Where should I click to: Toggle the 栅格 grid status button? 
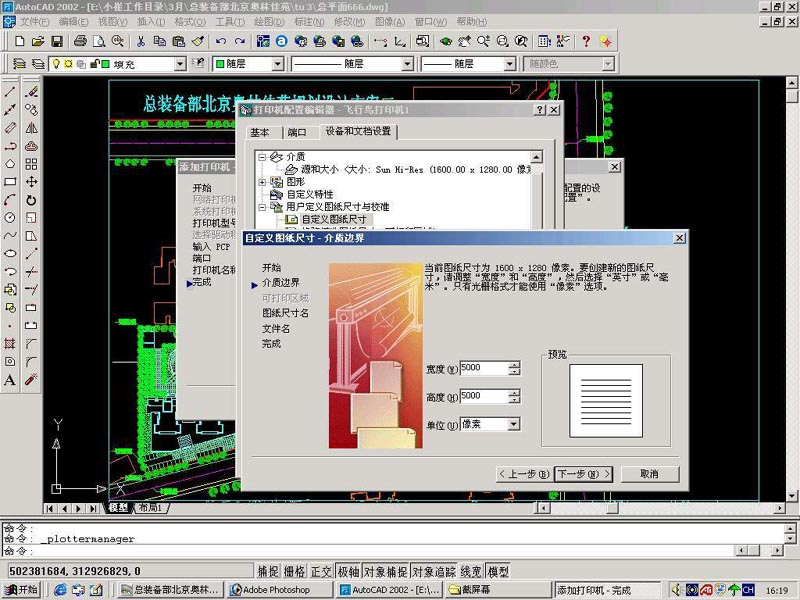[x=294, y=571]
